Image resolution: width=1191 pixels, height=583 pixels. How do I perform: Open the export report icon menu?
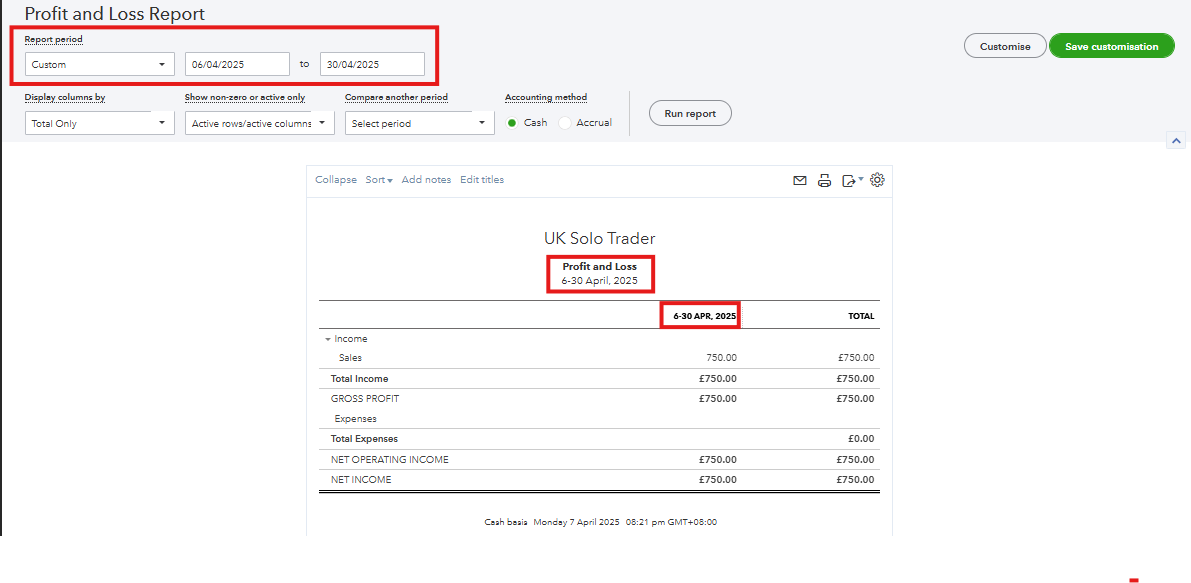pyautogui.click(x=851, y=181)
